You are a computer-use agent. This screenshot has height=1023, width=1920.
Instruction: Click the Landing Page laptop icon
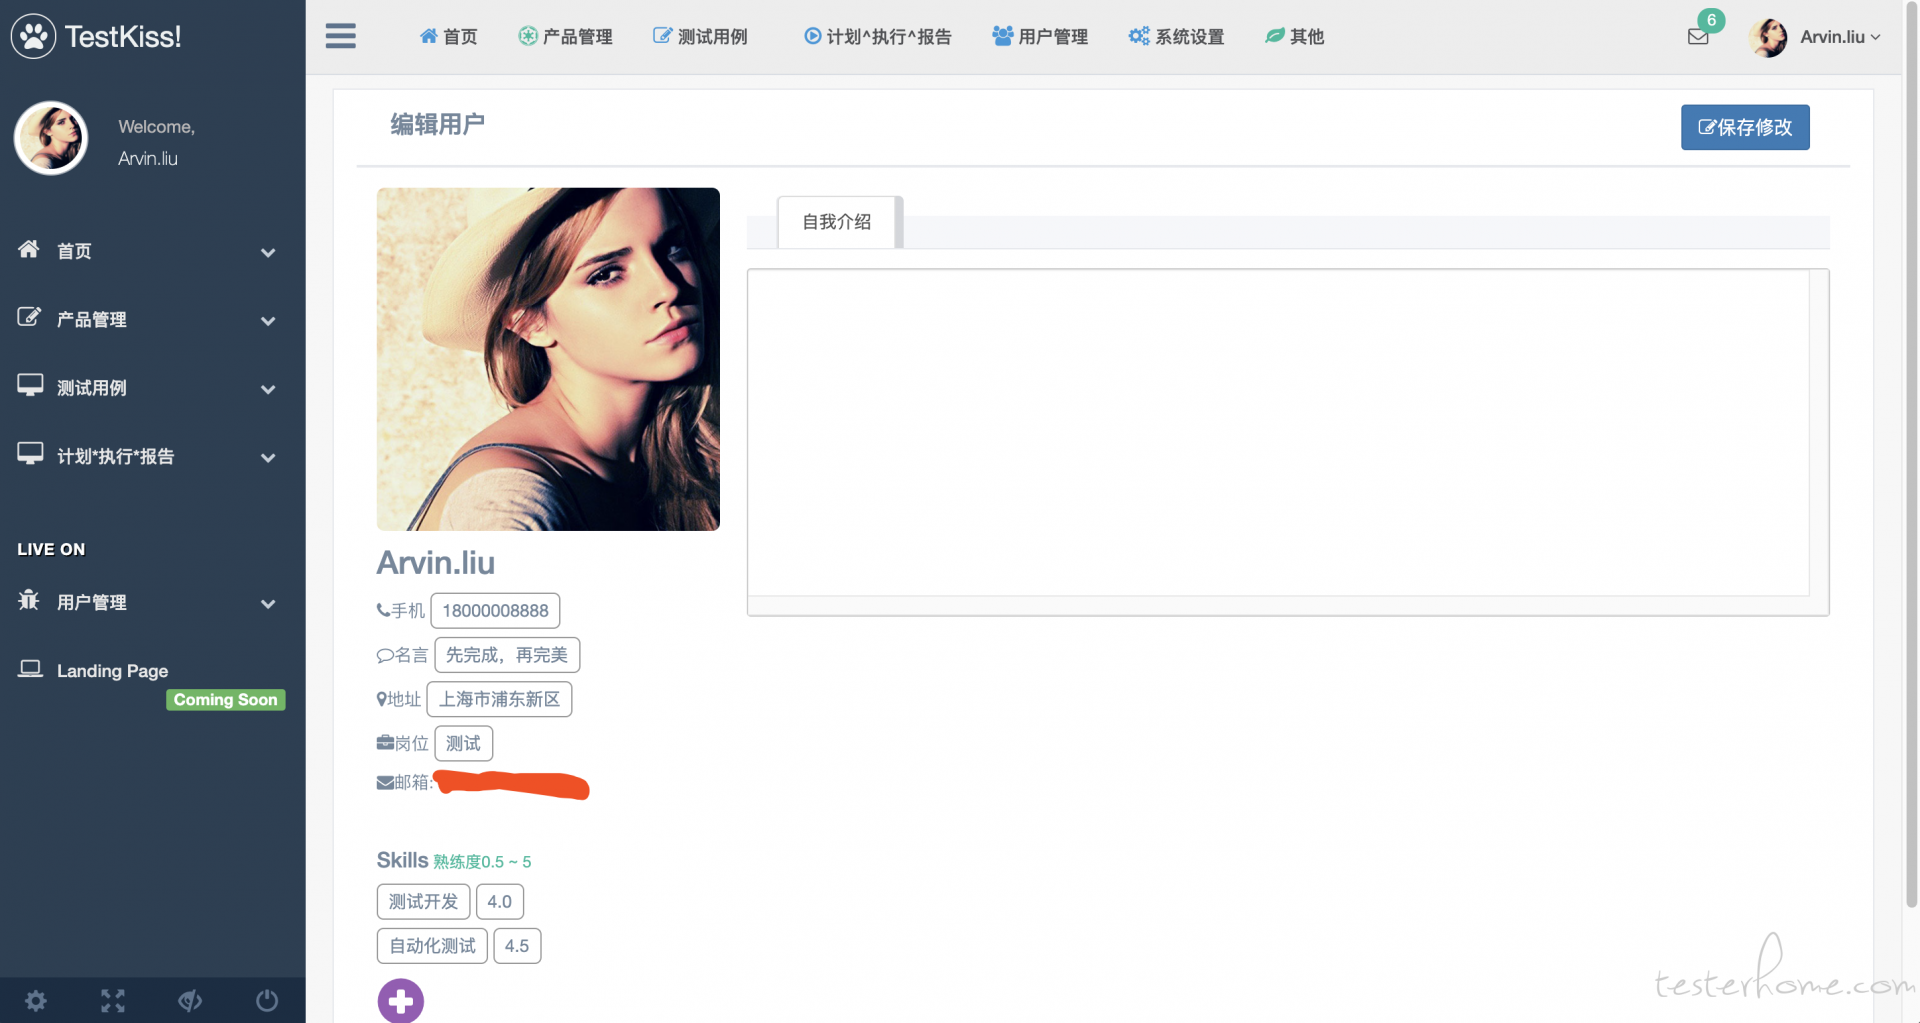click(x=30, y=668)
